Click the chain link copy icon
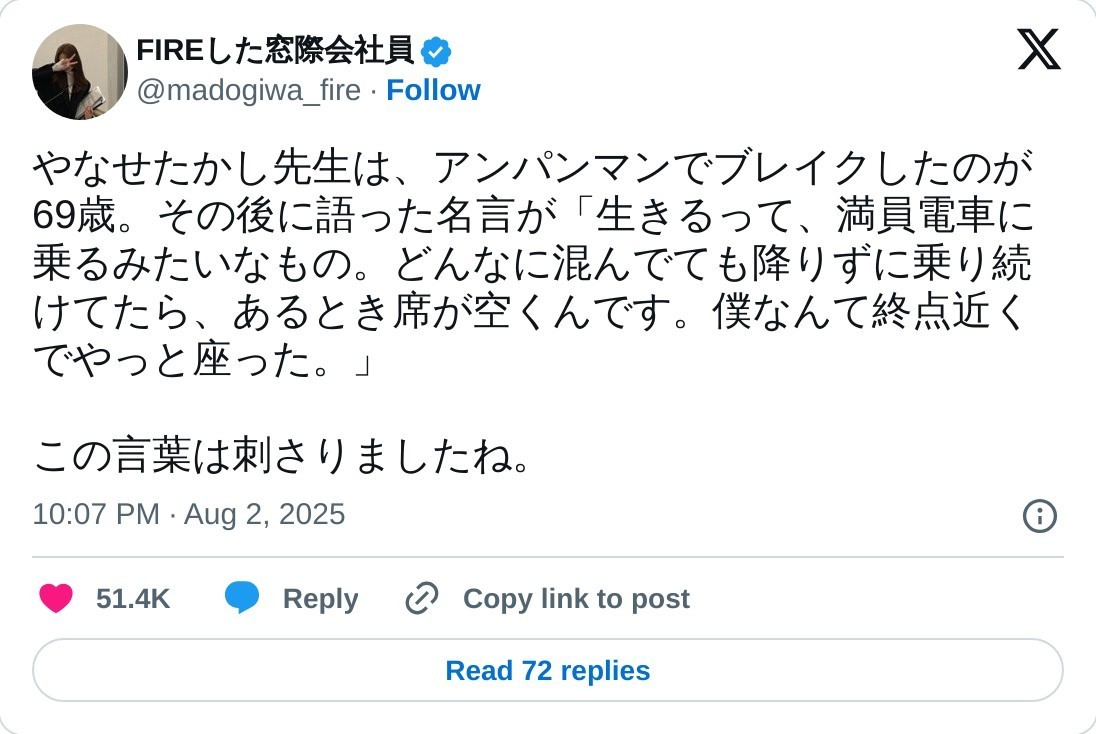 coord(422,599)
